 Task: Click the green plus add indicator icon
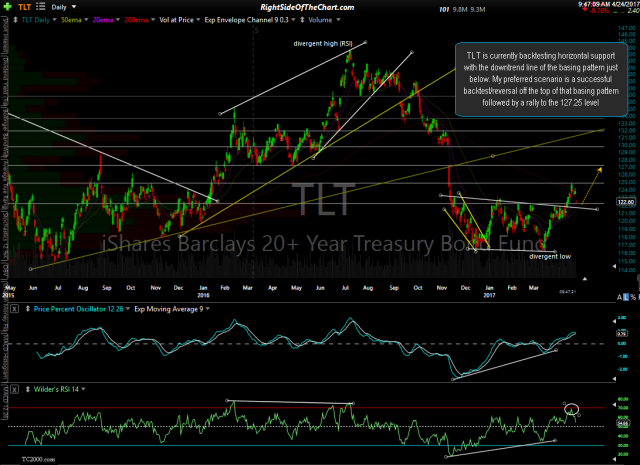coord(7,7)
